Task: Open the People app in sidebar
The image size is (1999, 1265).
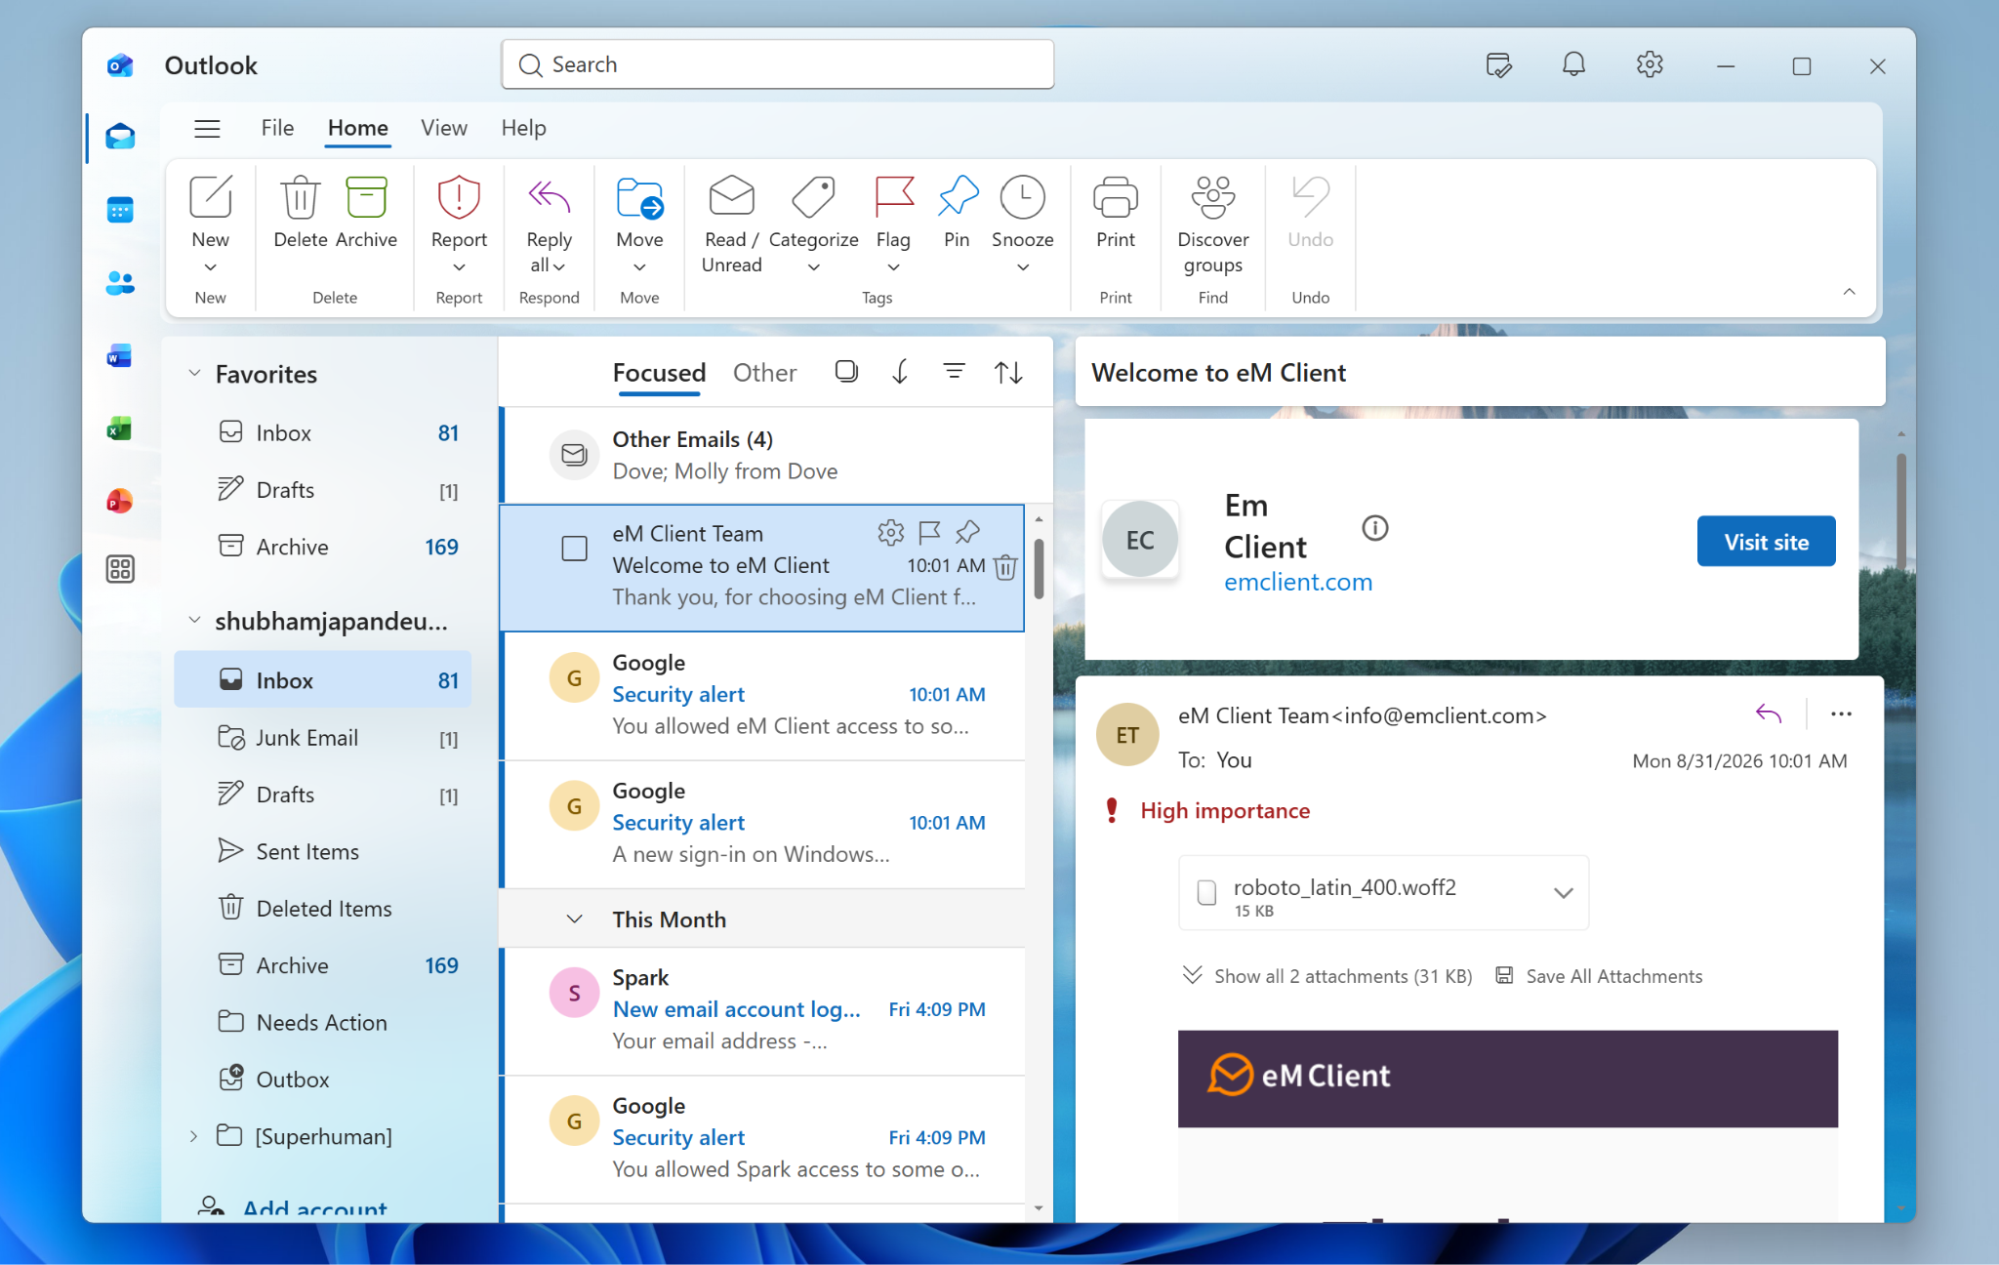Action: coord(120,283)
